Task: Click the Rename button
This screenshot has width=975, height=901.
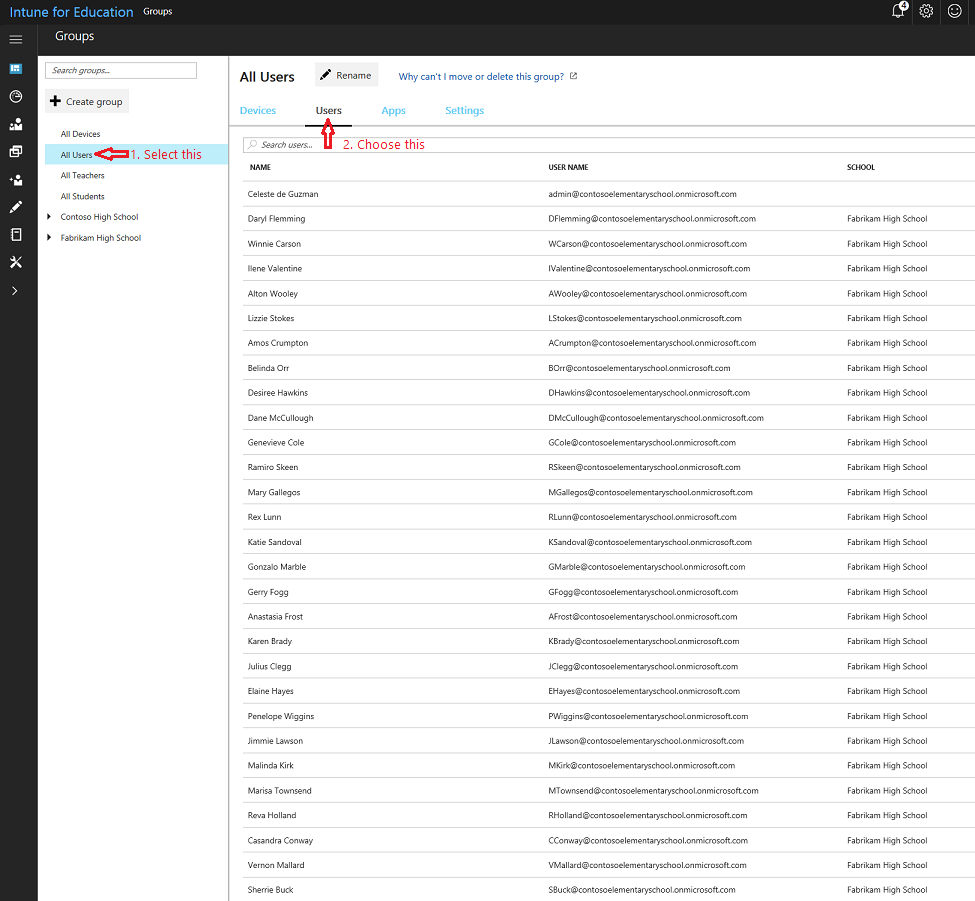Action: click(346, 76)
